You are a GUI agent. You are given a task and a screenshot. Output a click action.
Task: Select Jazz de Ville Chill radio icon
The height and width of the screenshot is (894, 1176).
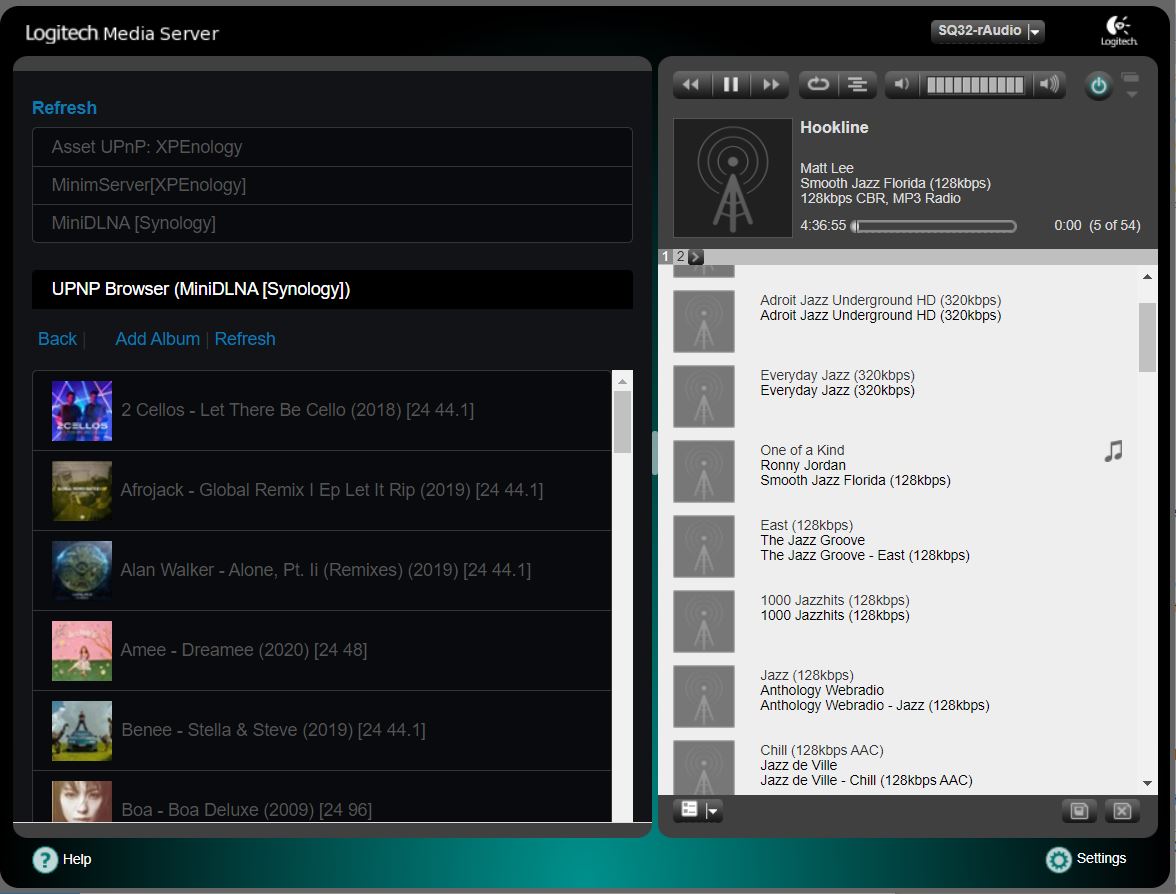(704, 767)
